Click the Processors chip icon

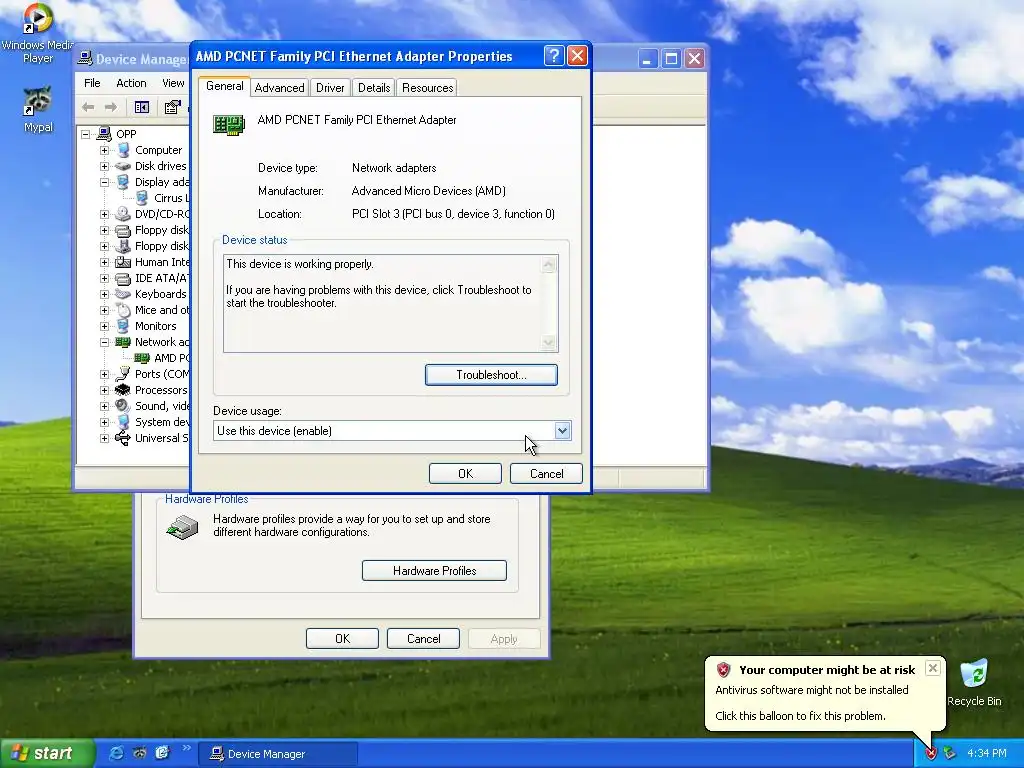click(123, 390)
